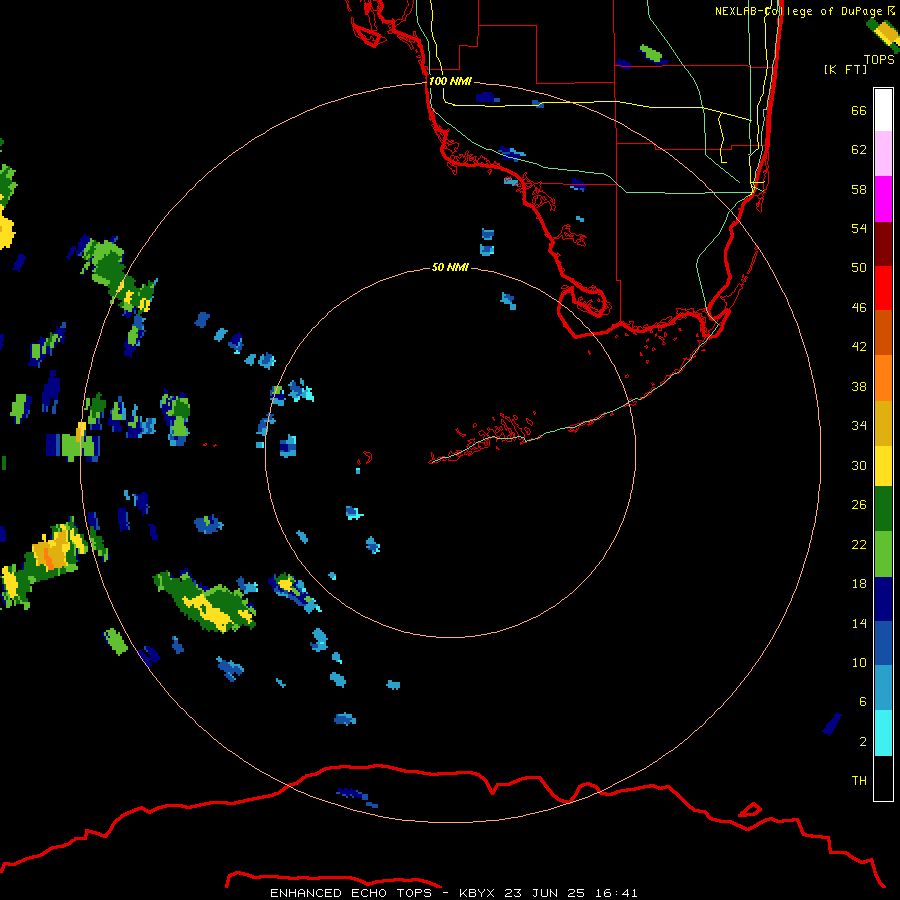Click the "2" legend value
This screenshot has width=900, height=900.
pos(862,742)
